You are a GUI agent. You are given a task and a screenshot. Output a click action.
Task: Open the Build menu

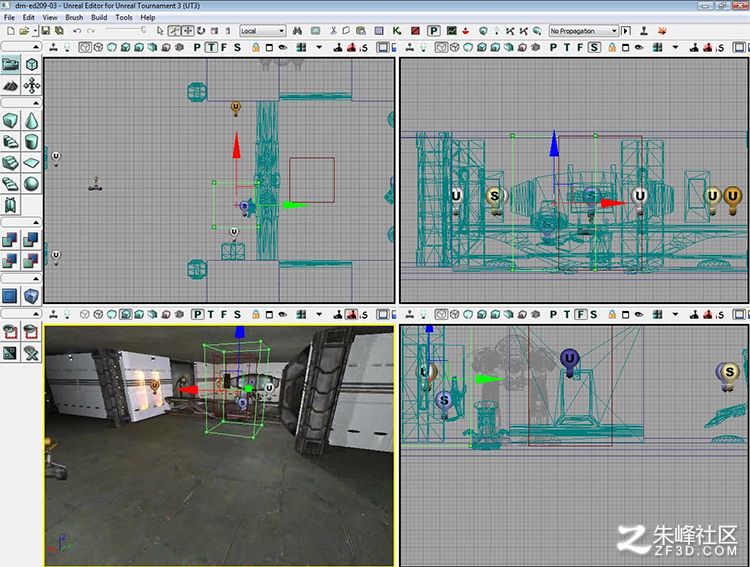[99, 17]
